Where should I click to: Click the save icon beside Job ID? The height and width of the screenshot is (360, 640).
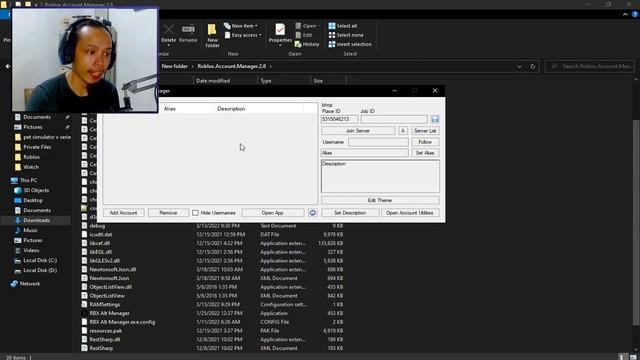coord(435,119)
